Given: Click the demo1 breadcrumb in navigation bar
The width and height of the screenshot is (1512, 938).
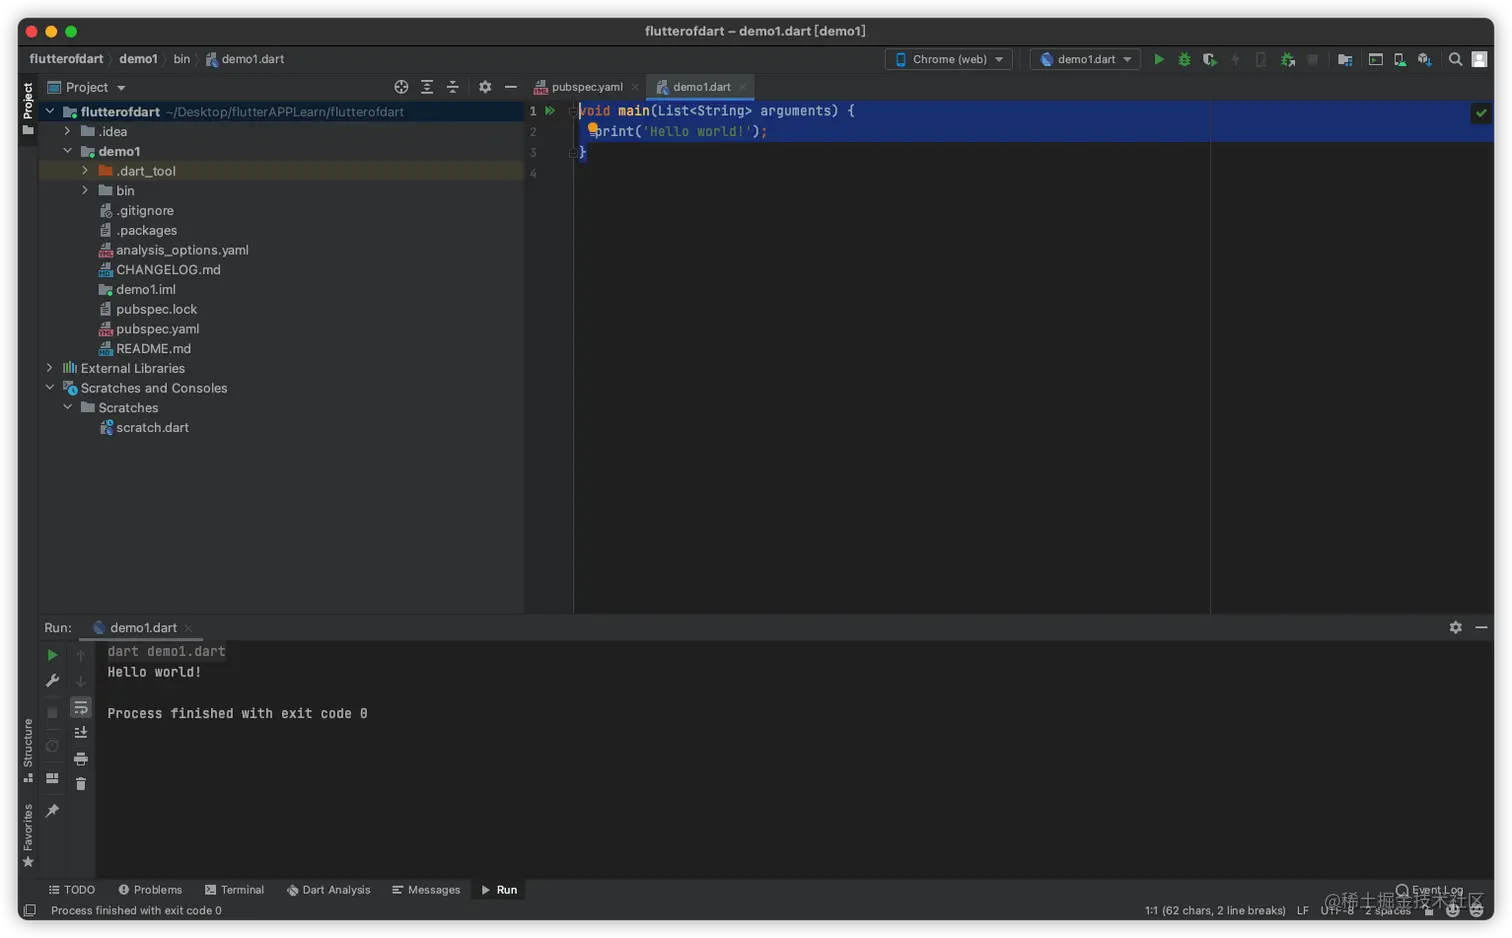Looking at the screenshot, I should pos(138,59).
